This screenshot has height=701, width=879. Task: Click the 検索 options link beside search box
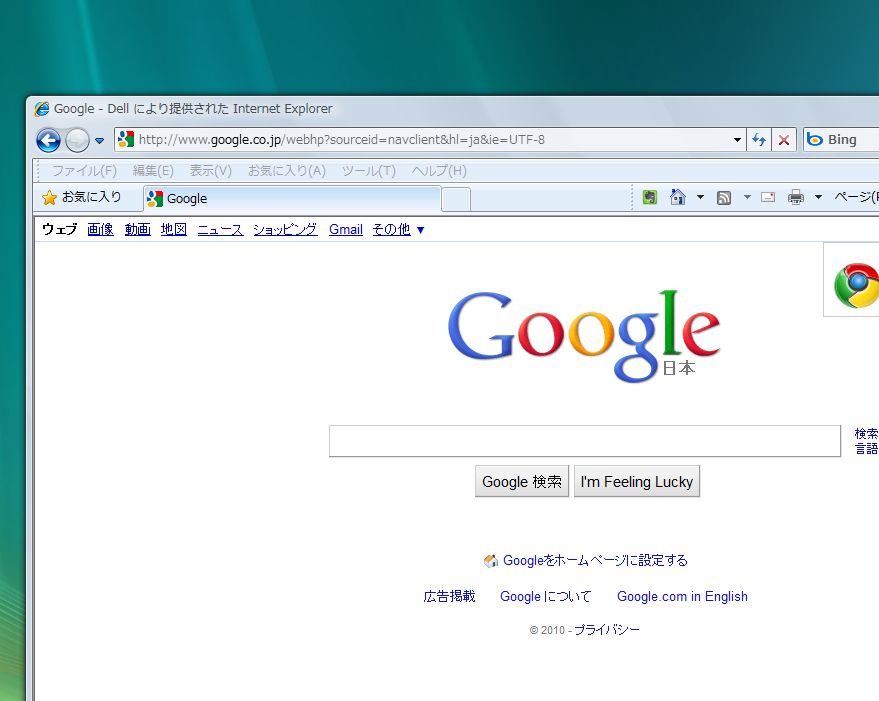click(x=866, y=433)
